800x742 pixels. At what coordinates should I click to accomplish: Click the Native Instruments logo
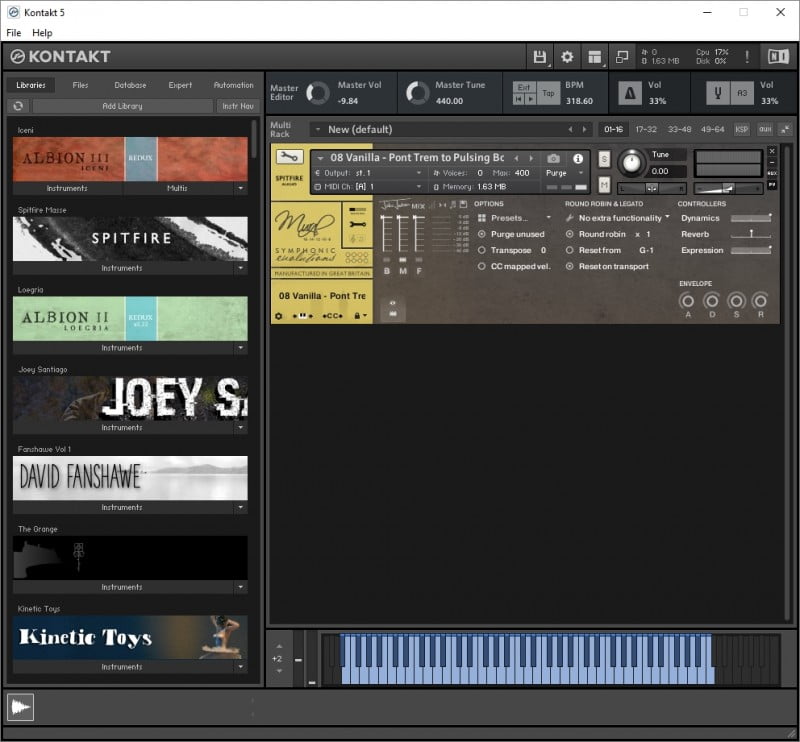(778, 56)
